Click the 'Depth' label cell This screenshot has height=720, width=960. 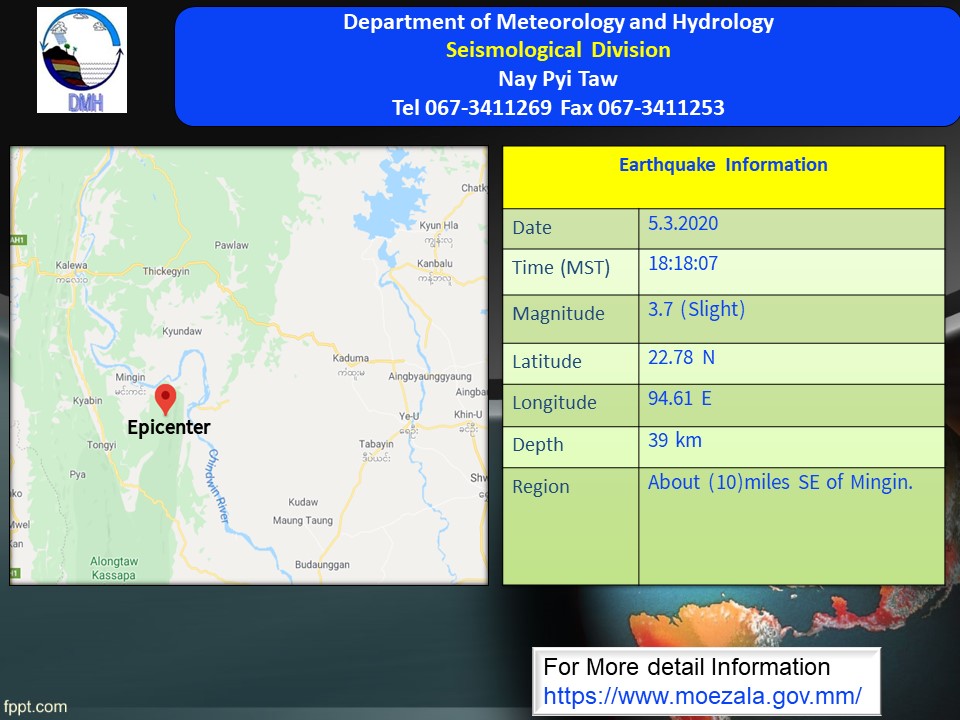coord(571,447)
